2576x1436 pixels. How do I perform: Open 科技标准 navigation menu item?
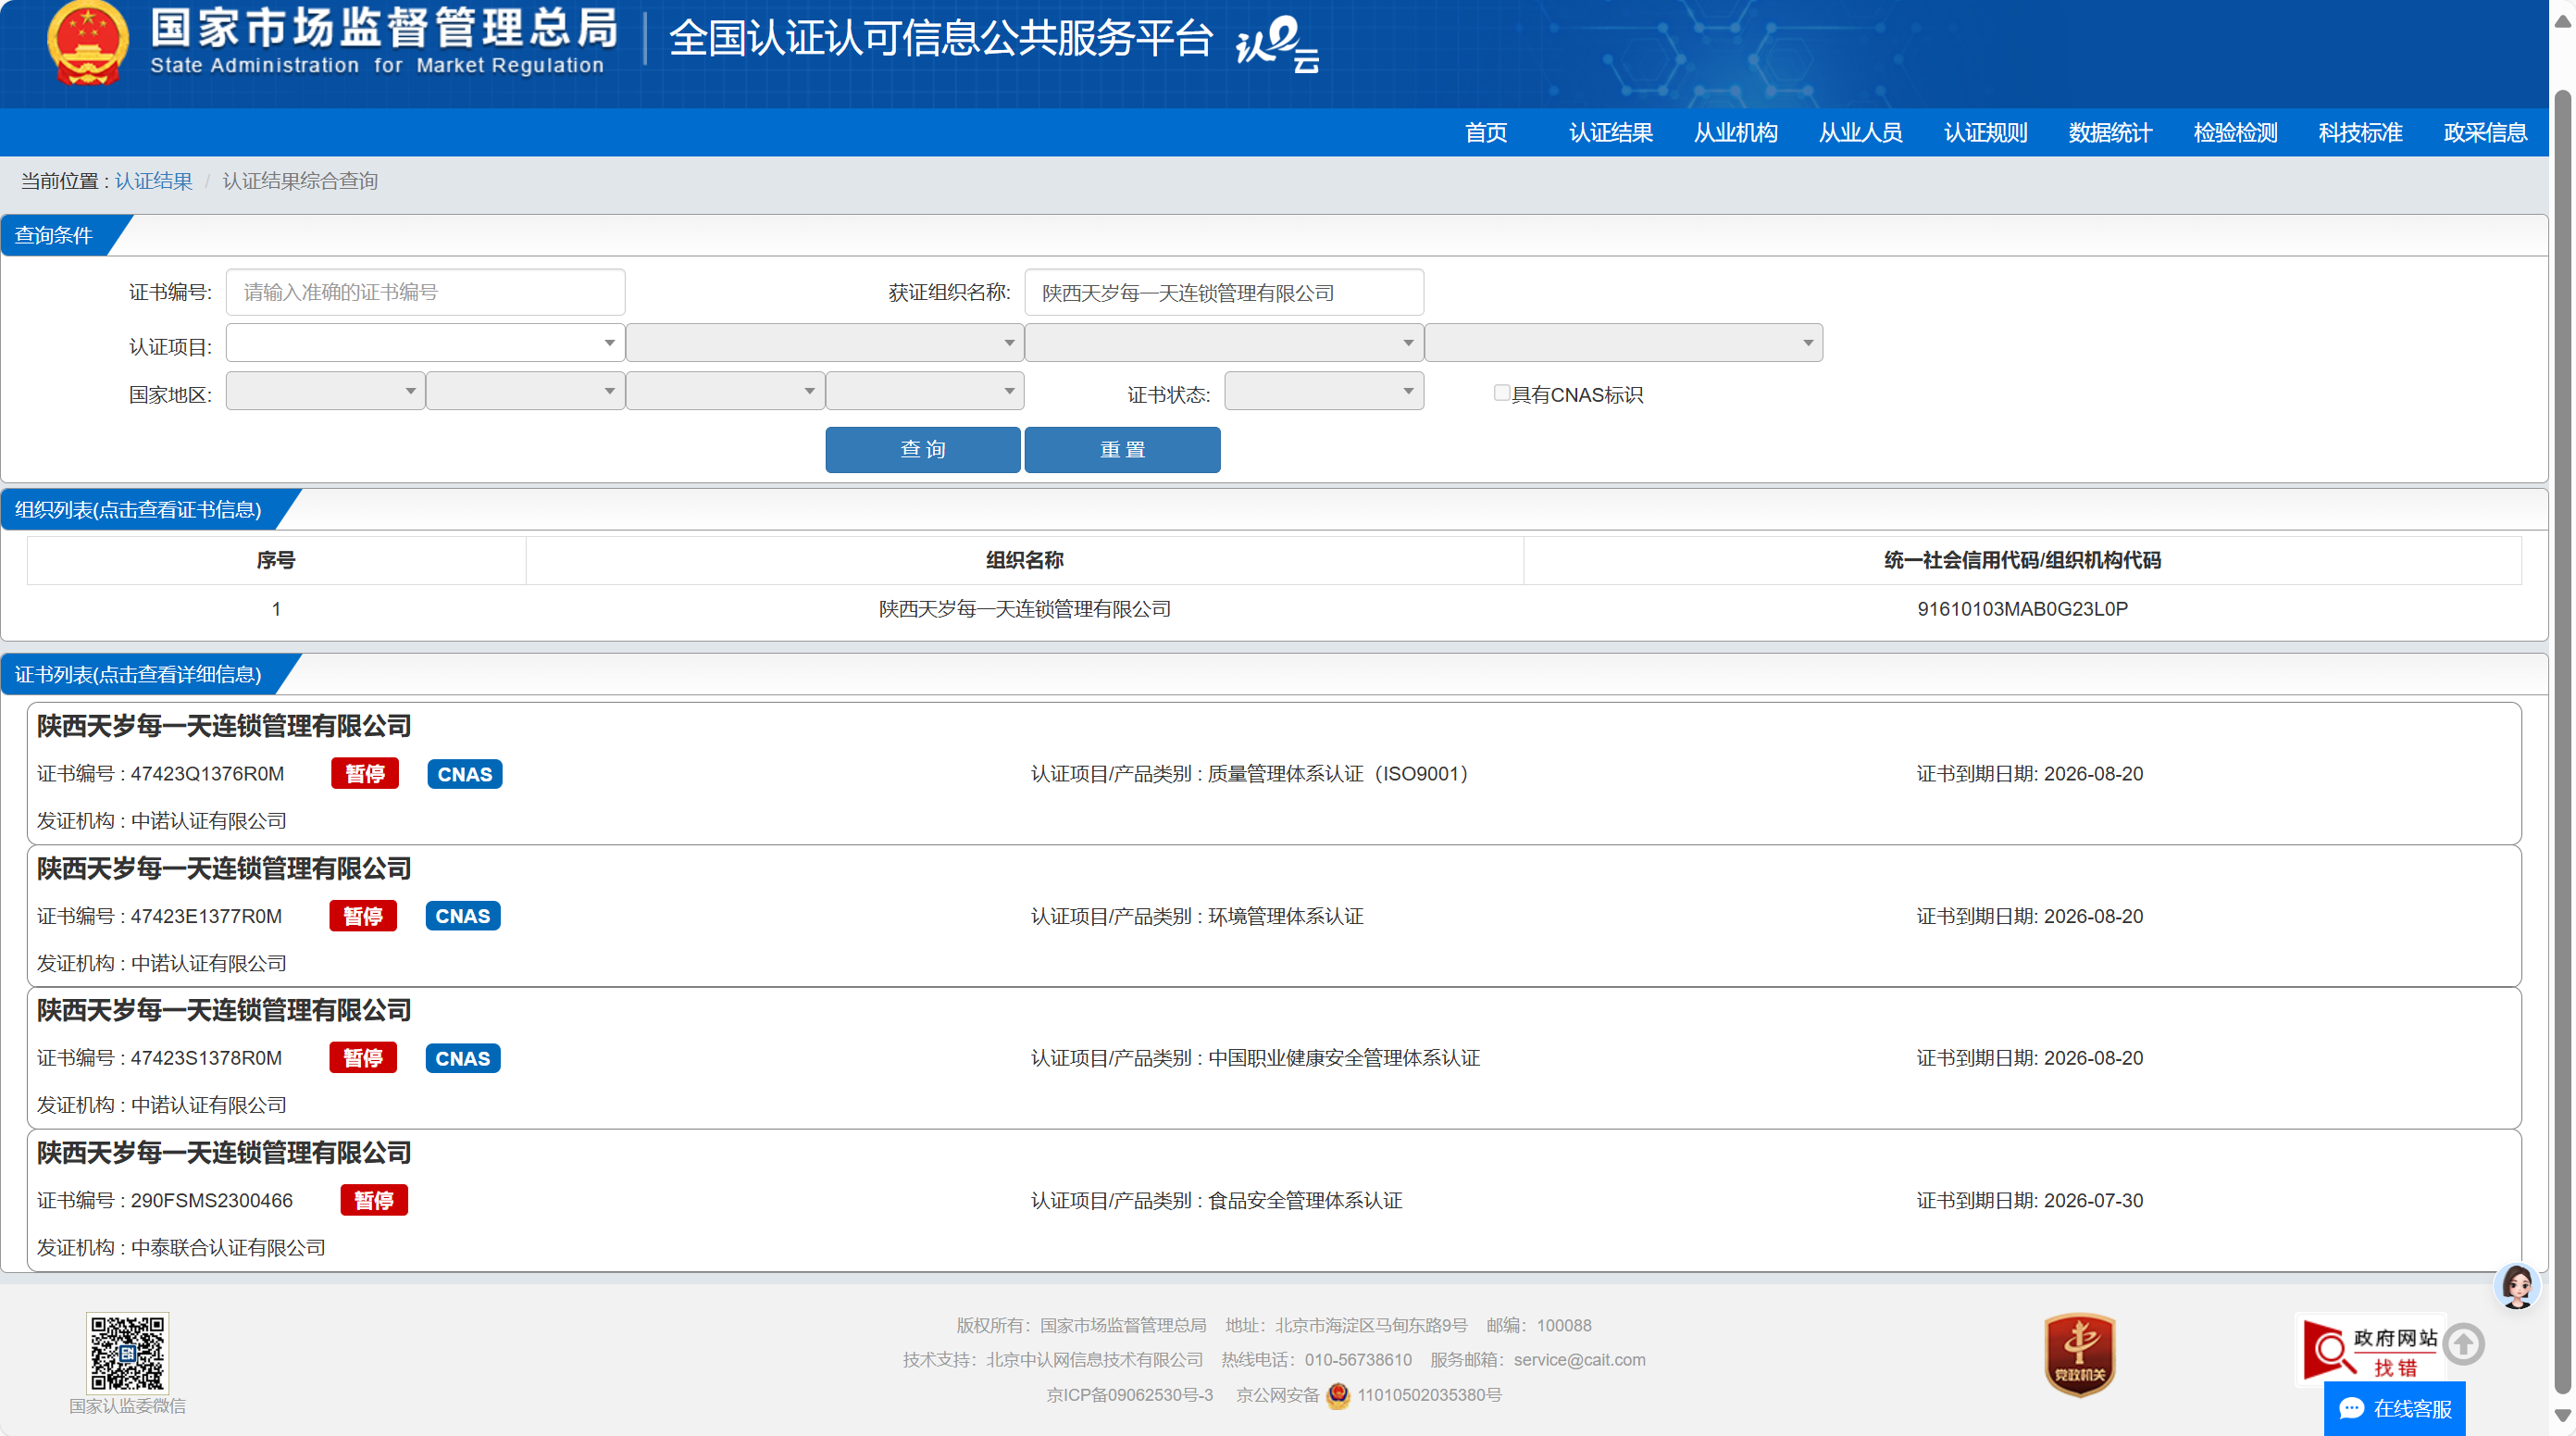point(2361,132)
